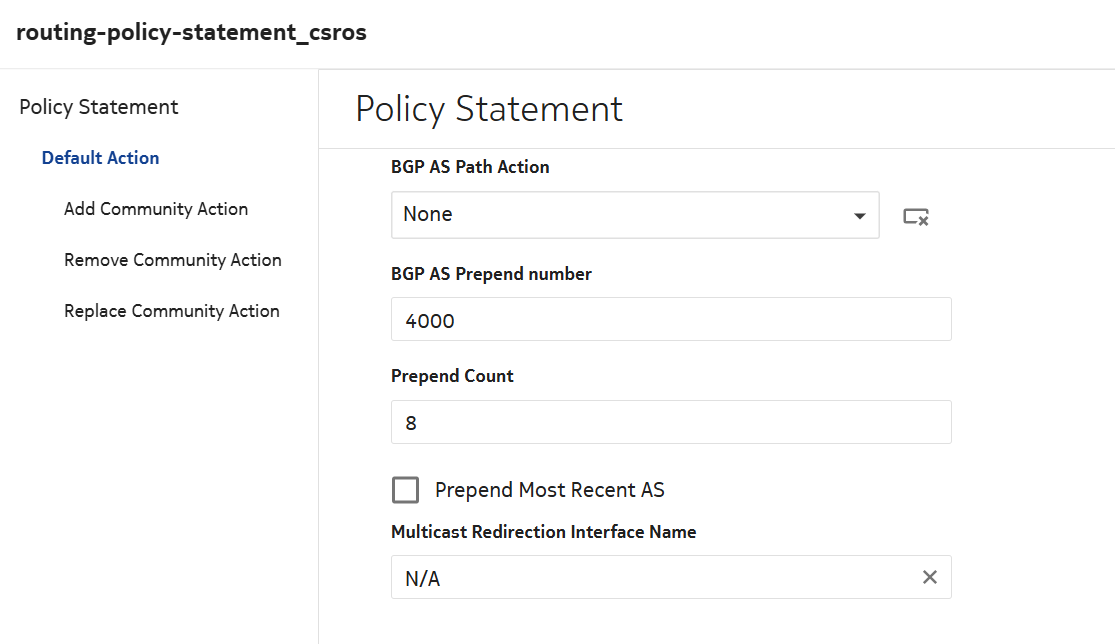Screen dimensions: 1115x644
Task: Click the 'Prepend Most Recent AS' label text
Action: tap(549, 490)
